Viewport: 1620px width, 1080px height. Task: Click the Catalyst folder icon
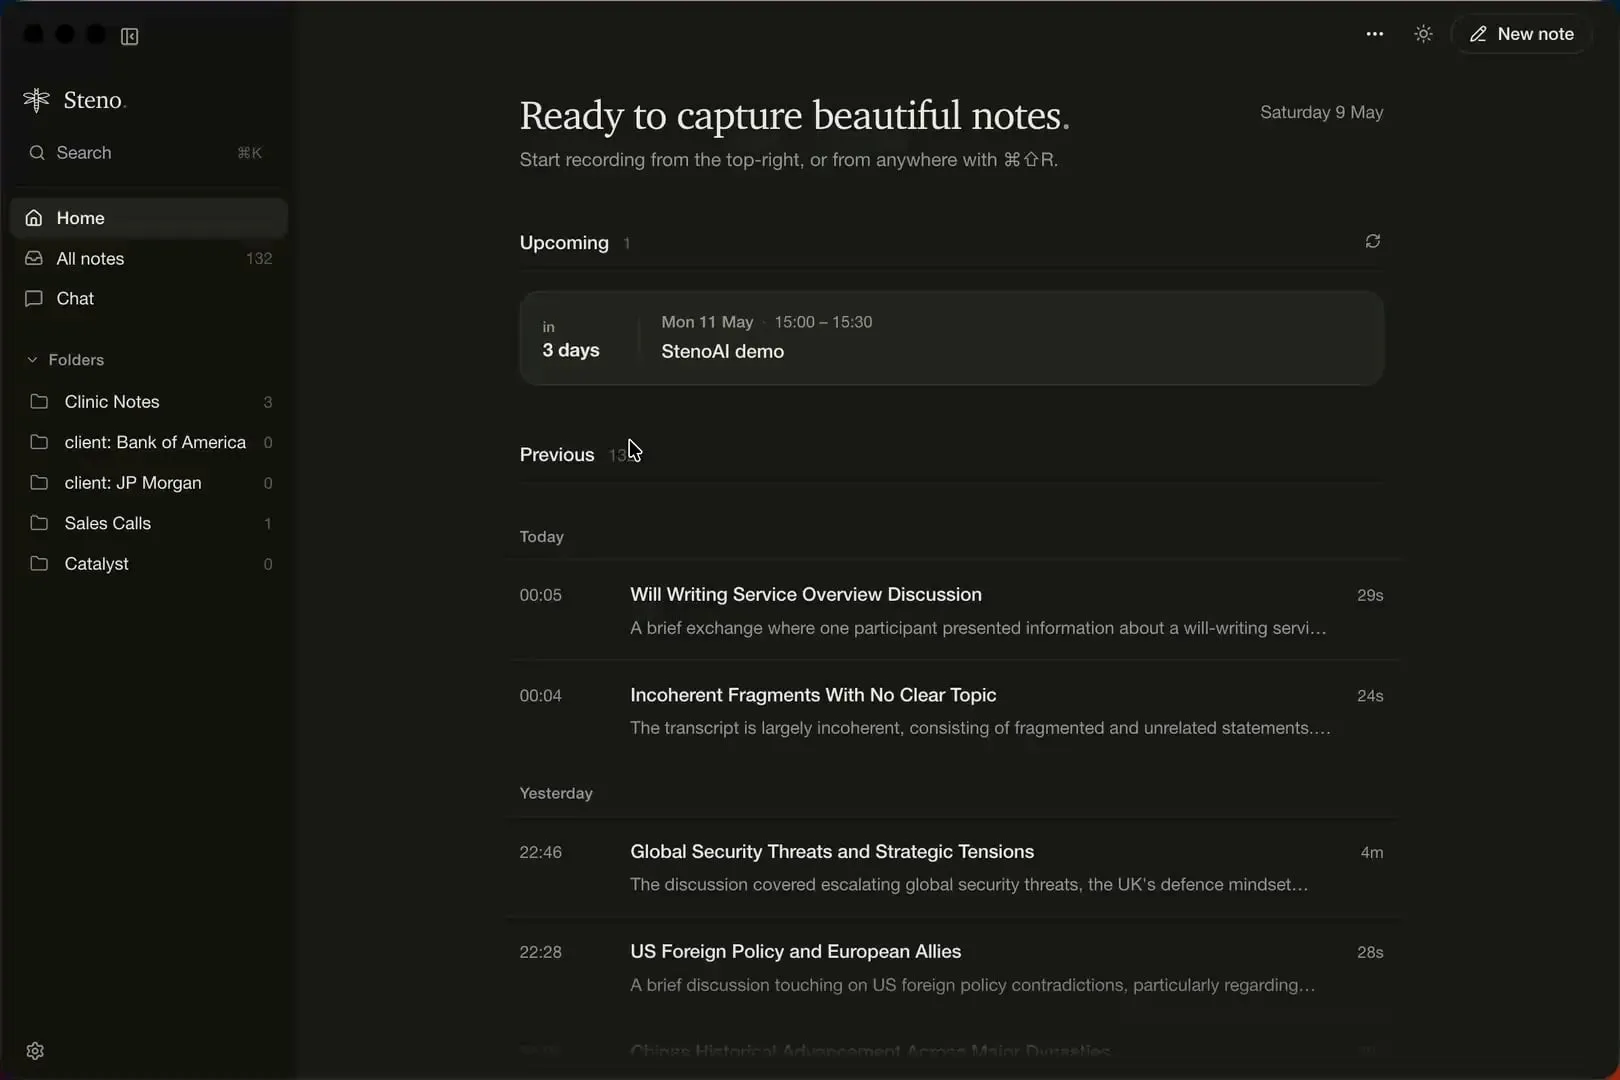click(x=39, y=564)
